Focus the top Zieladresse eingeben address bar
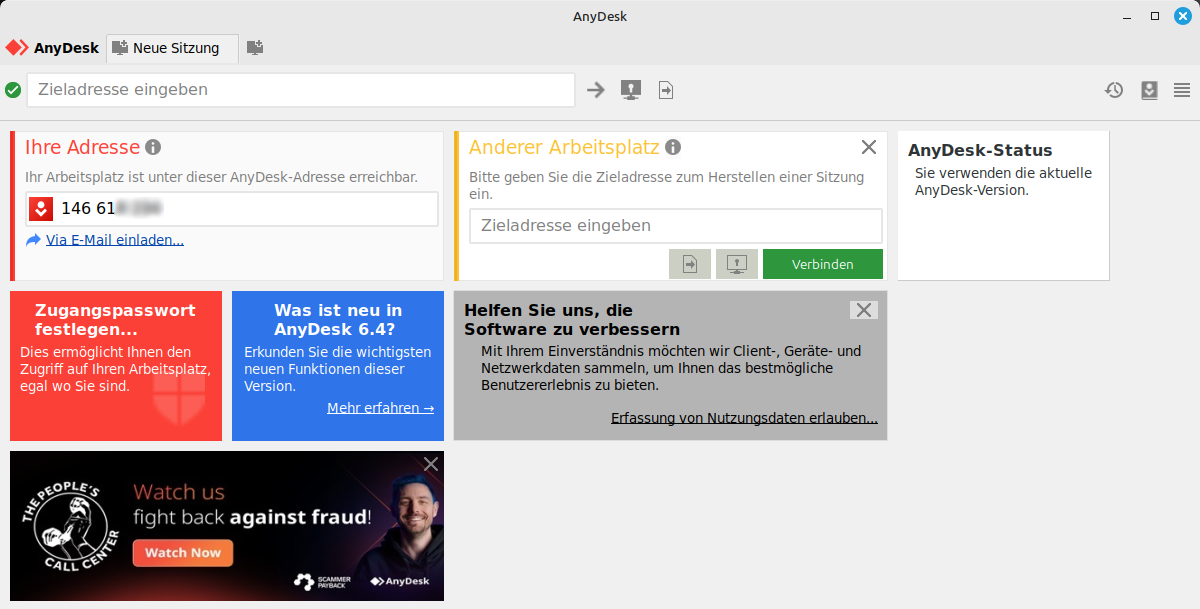1200x609 pixels. pos(301,90)
